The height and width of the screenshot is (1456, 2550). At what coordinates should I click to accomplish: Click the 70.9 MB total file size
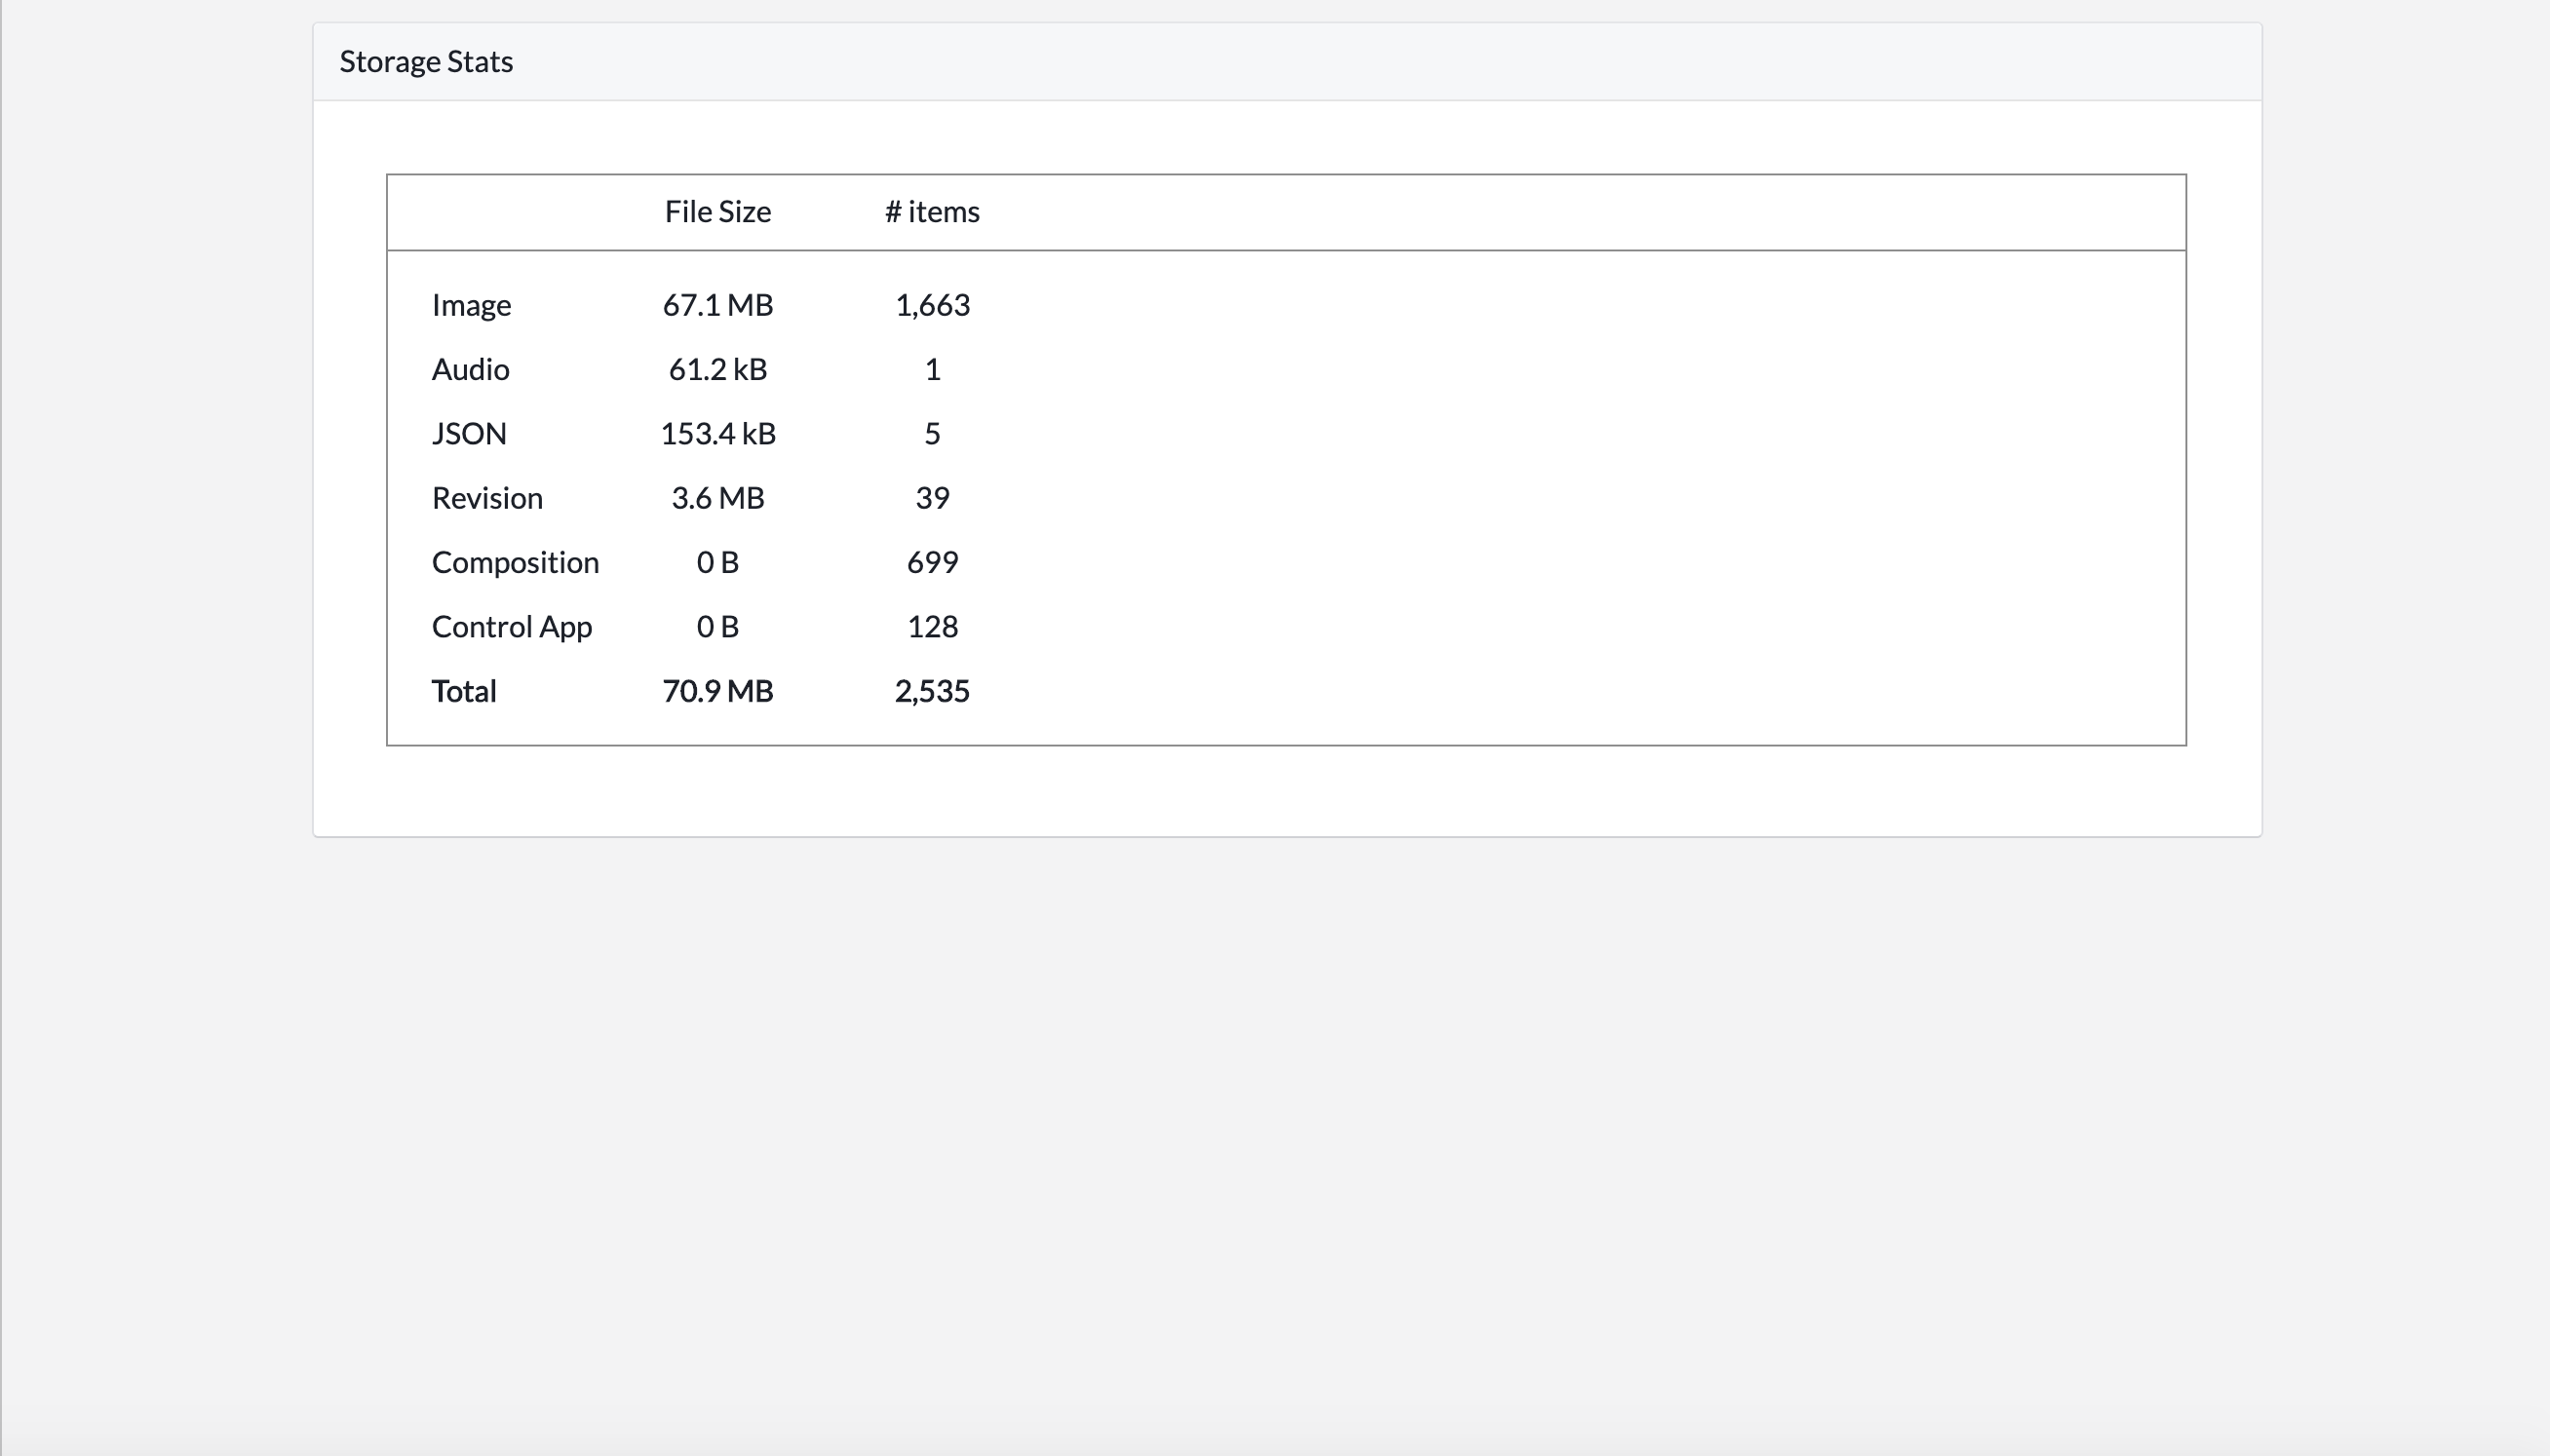point(717,691)
